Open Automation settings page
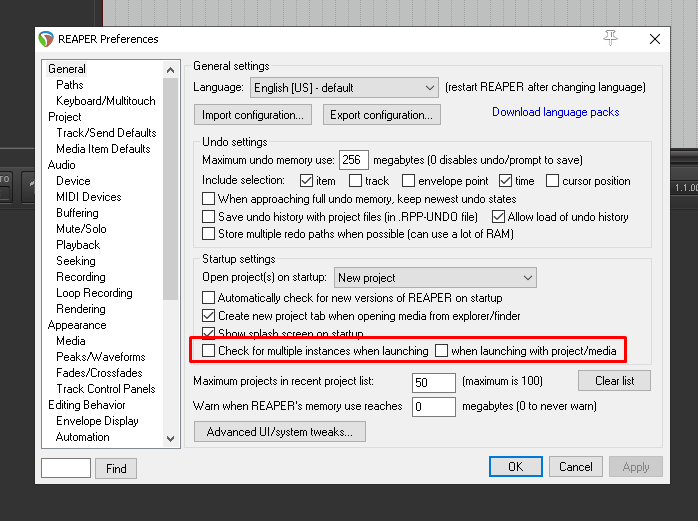 pos(82,438)
